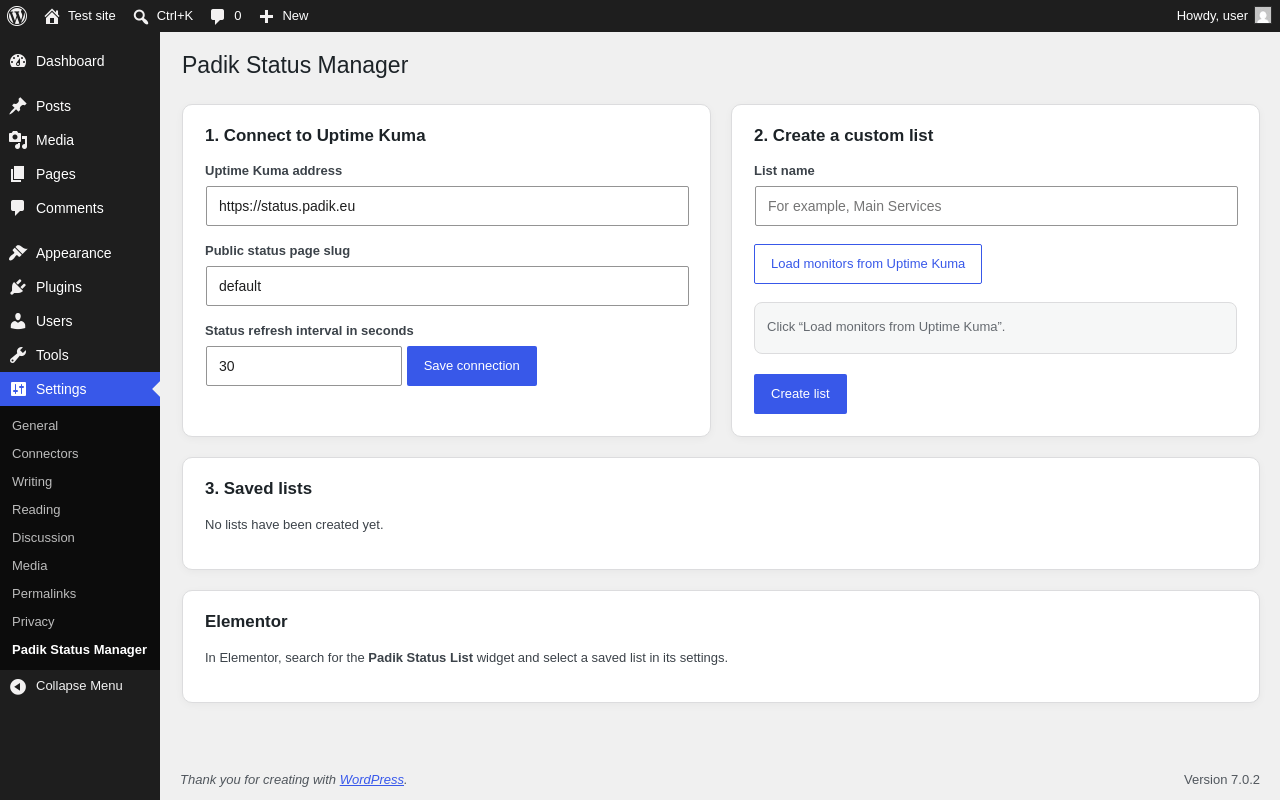Click the '3. Saved lists' heading

coord(258,489)
